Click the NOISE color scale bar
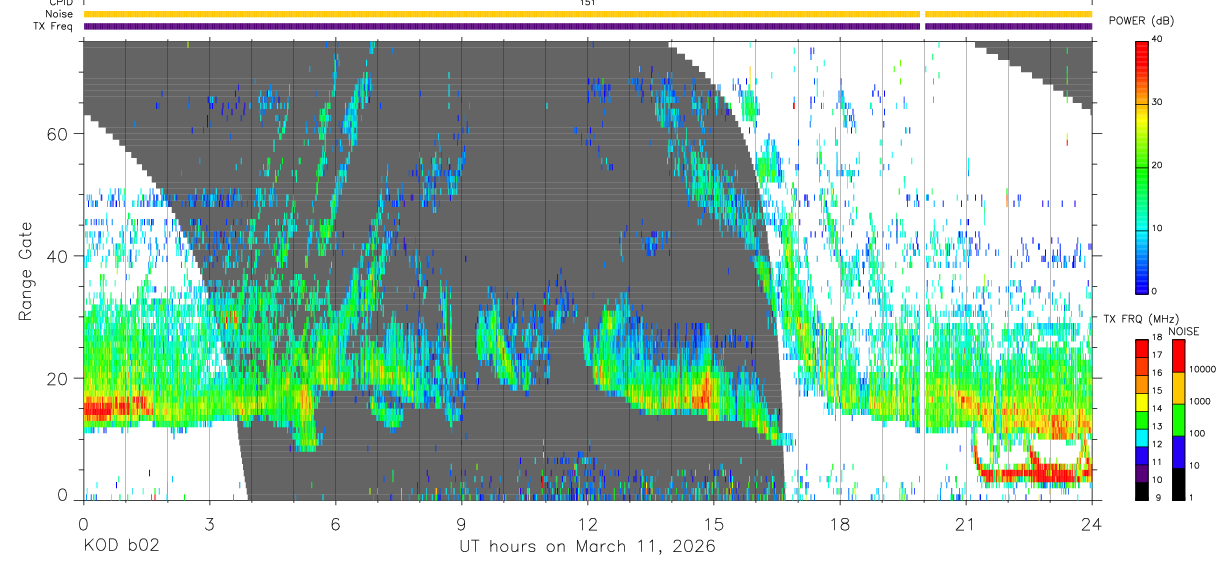The width and height of the screenshot is (1228, 567). [x=1178, y=420]
